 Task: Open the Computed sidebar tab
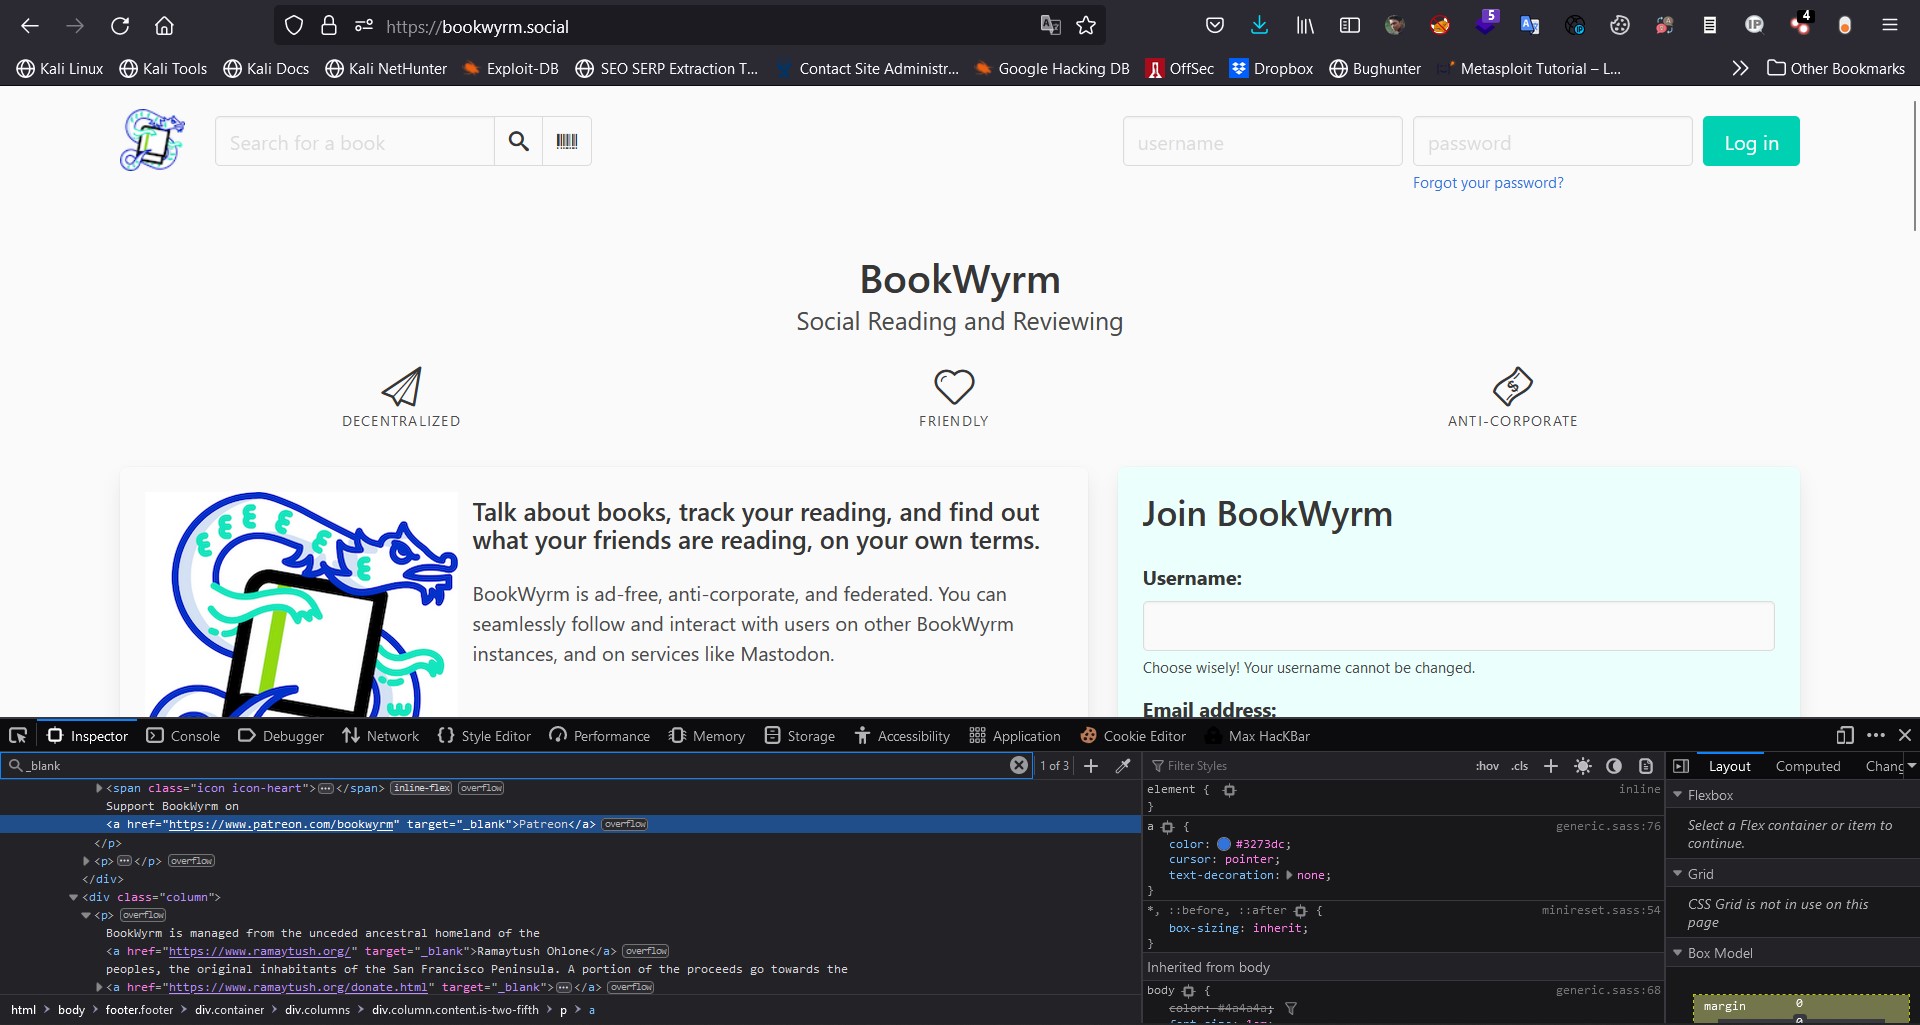tap(1808, 766)
